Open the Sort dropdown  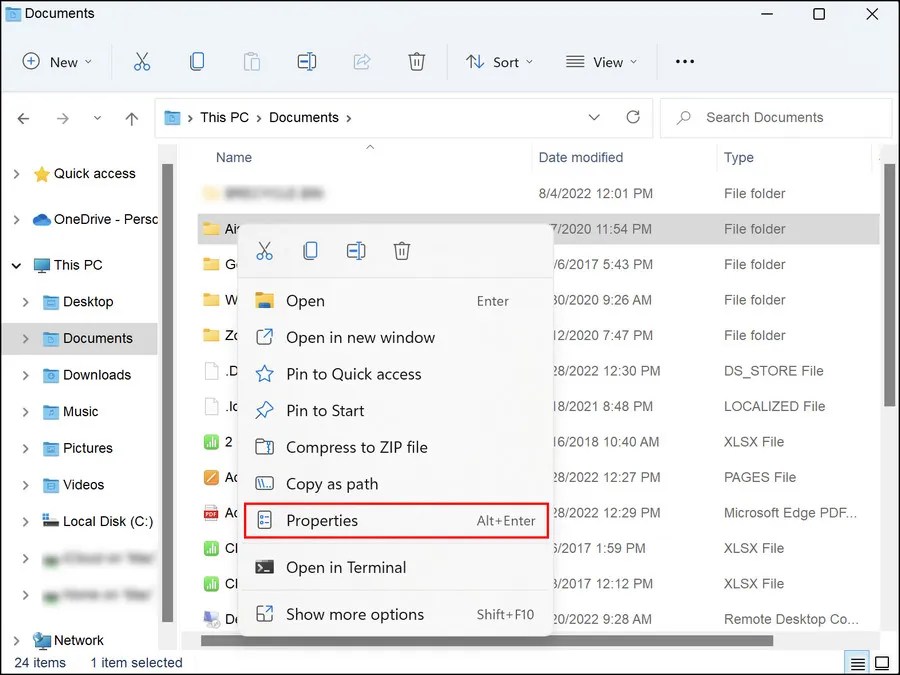pos(499,61)
